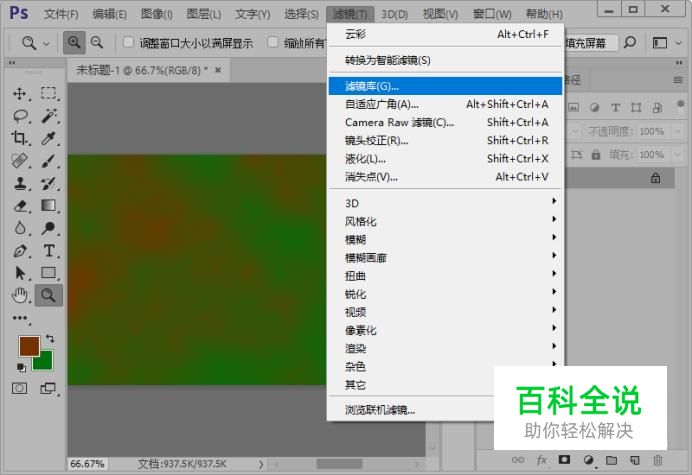This screenshot has height=475, width=692.
Task: Select the Path Selection tool
Action: [x=19, y=273]
